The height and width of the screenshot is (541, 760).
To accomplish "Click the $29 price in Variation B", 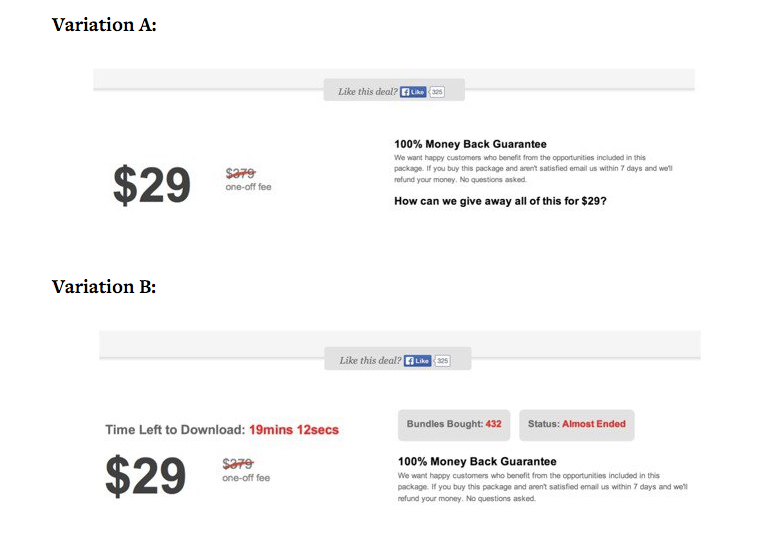I will click(x=145, y=476).
